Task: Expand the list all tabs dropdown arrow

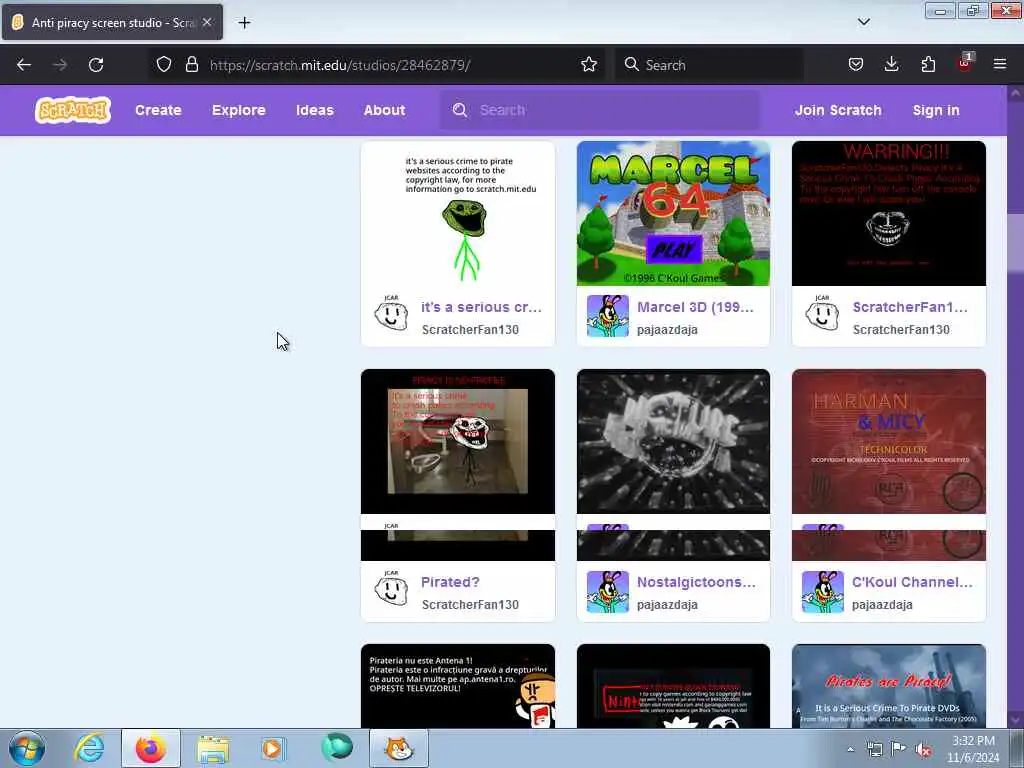Action: [x=863, y=22]
